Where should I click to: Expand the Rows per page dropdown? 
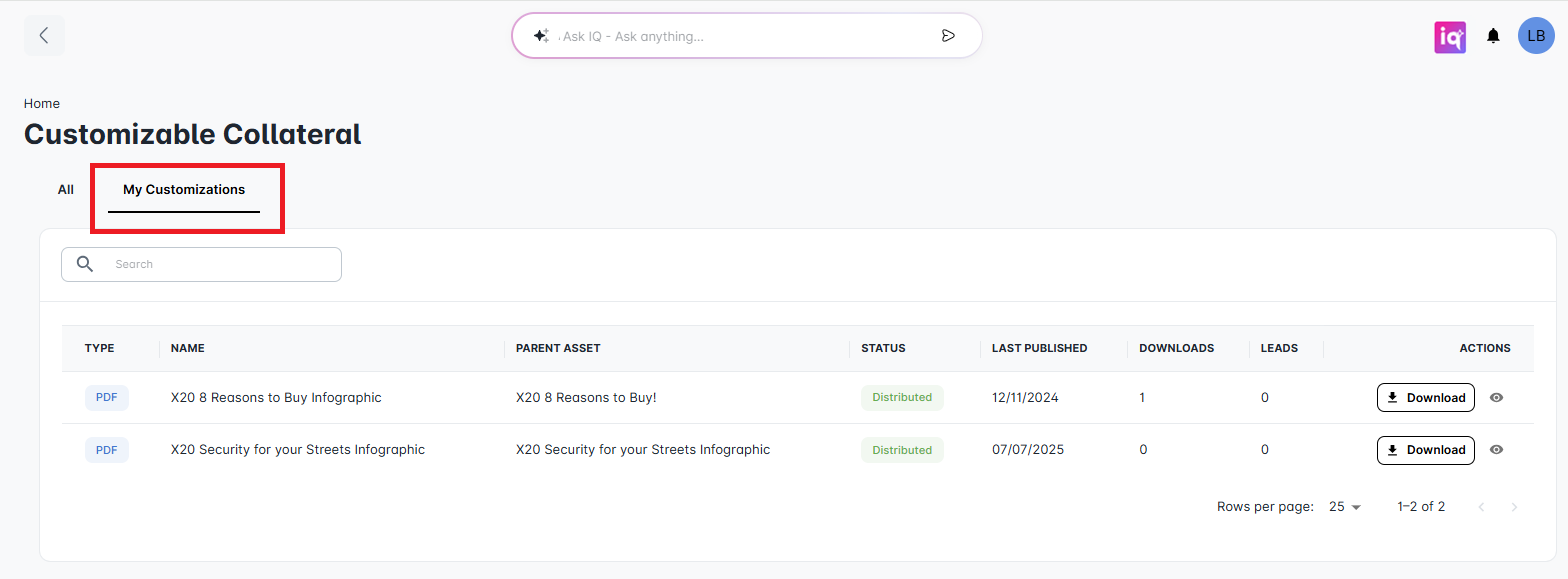pyautogui.click(x=1345, y=507)
